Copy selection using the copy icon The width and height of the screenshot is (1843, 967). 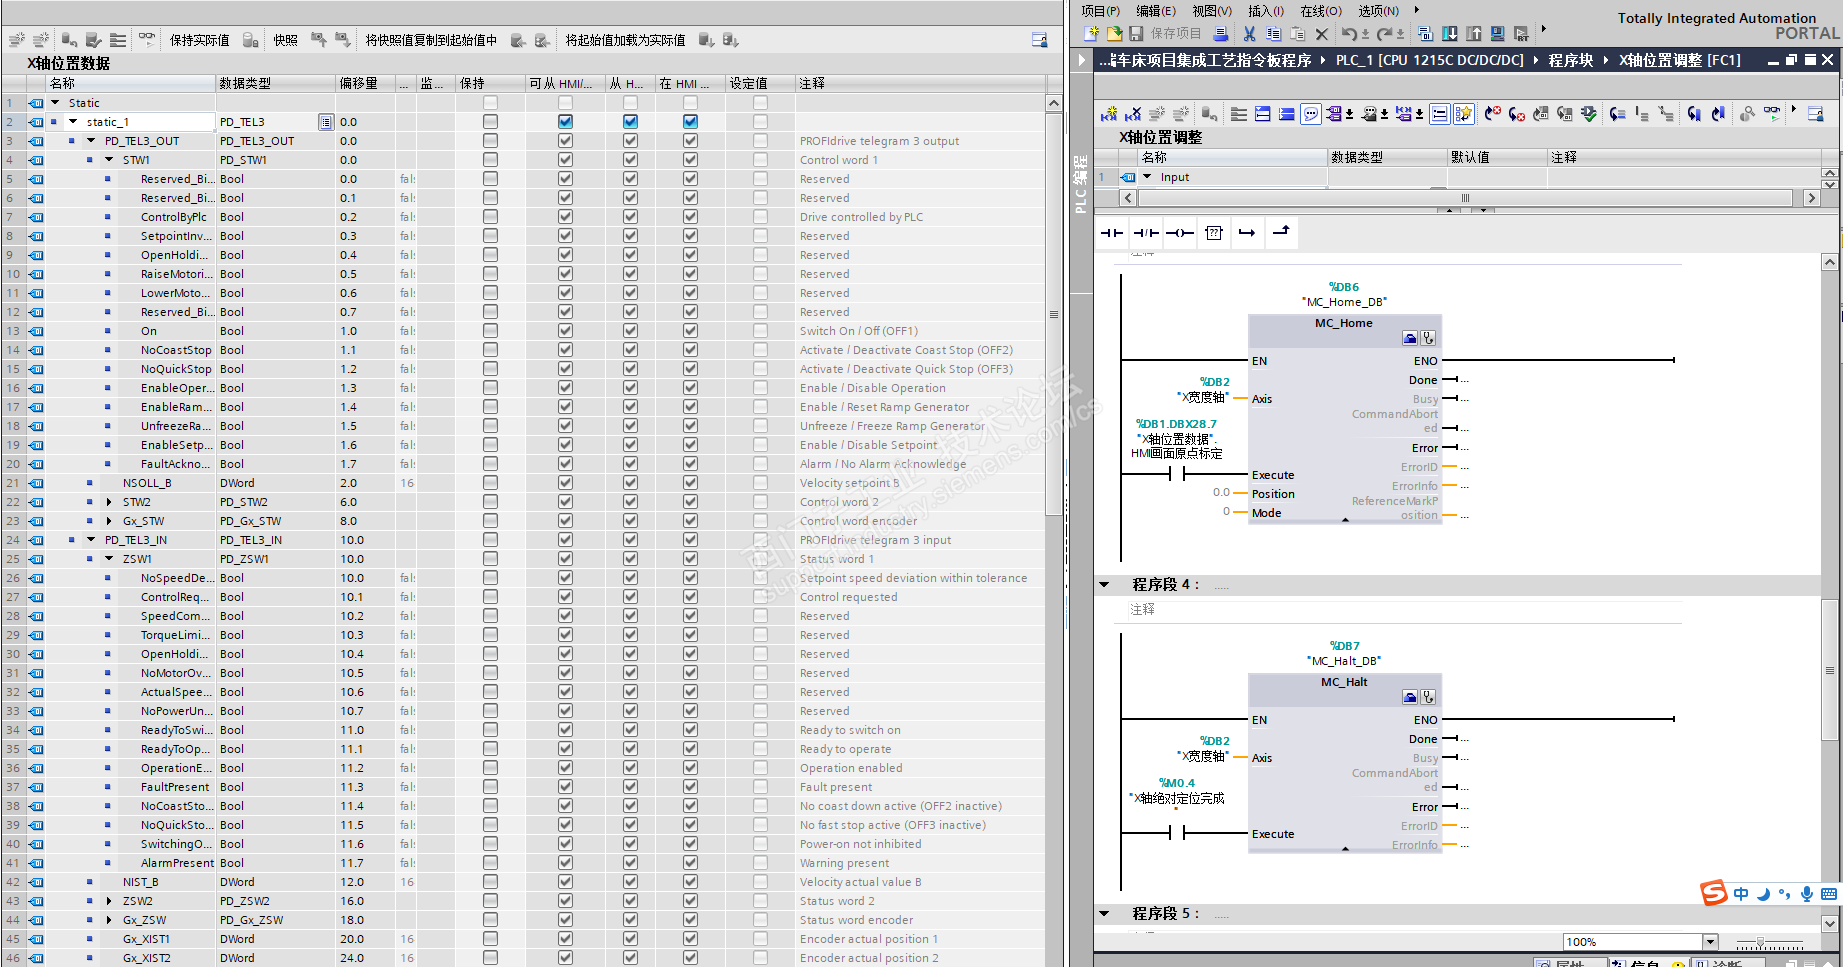1274,34
